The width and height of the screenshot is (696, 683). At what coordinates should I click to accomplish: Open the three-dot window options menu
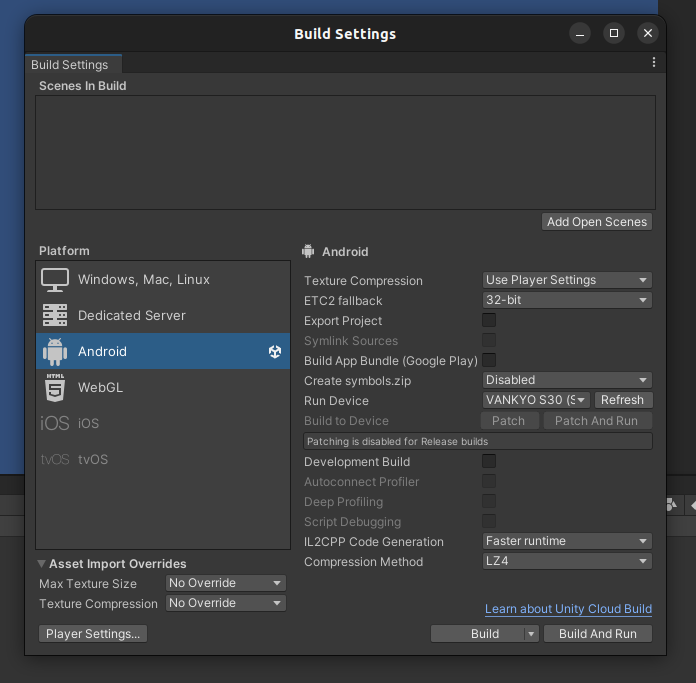click(x=654, y=63)
